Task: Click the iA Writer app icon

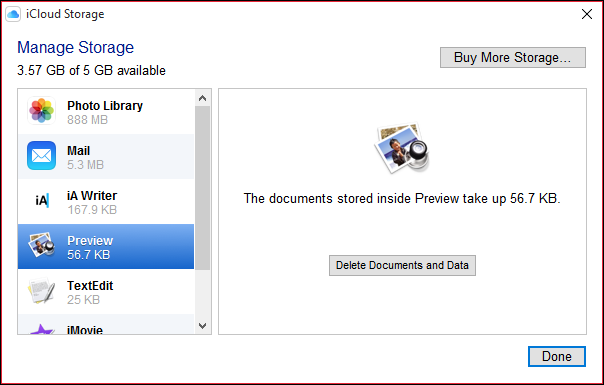Action: (42, 201)
